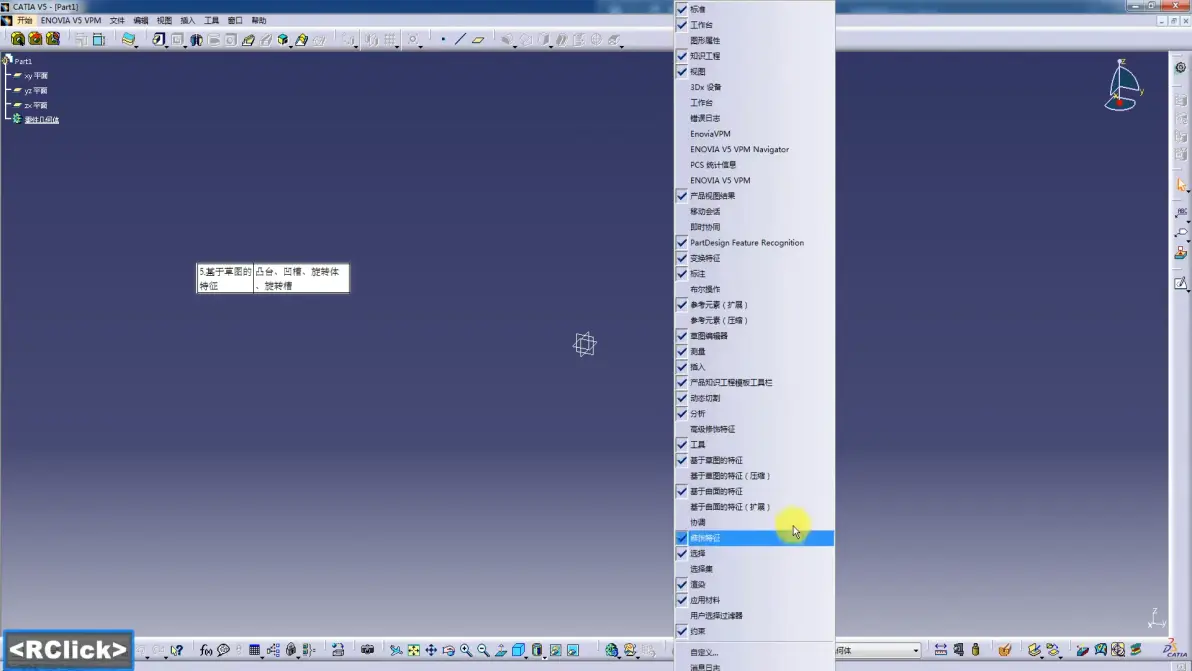Open the 工具 menu
1192x671 pixels.
click(x=211, y=21)
